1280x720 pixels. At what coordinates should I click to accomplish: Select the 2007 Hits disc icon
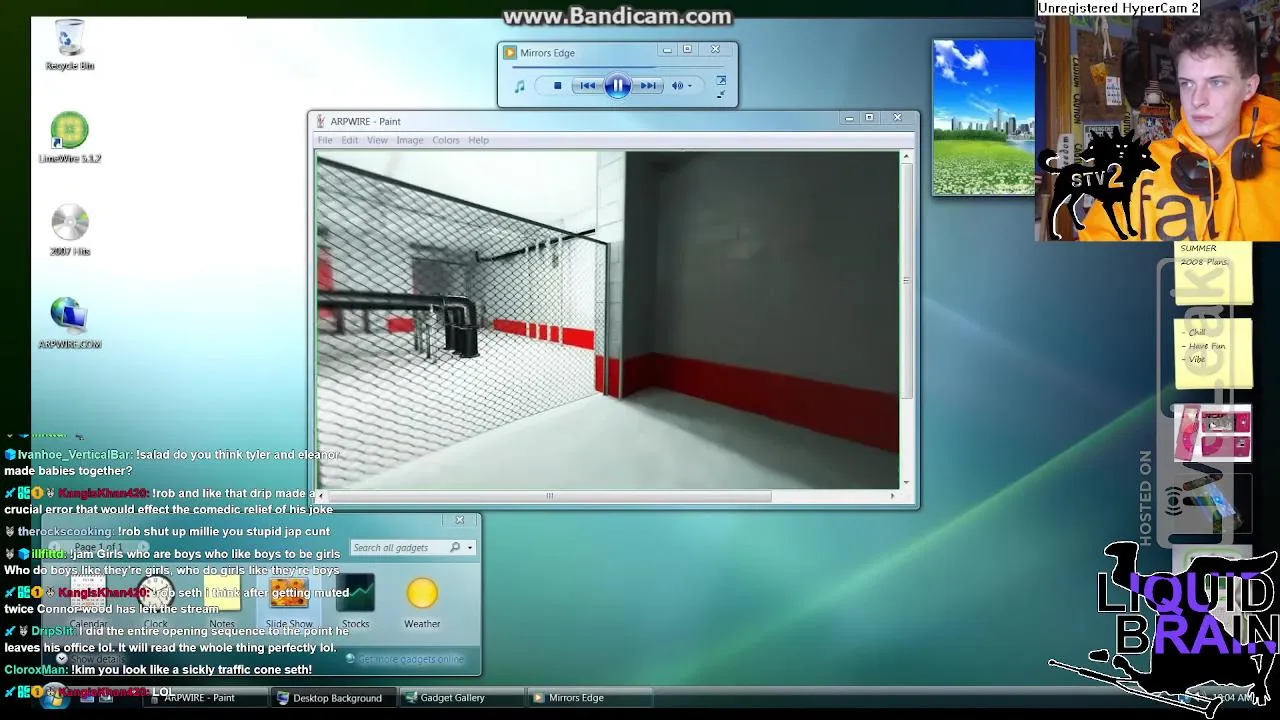coord(70,230)
